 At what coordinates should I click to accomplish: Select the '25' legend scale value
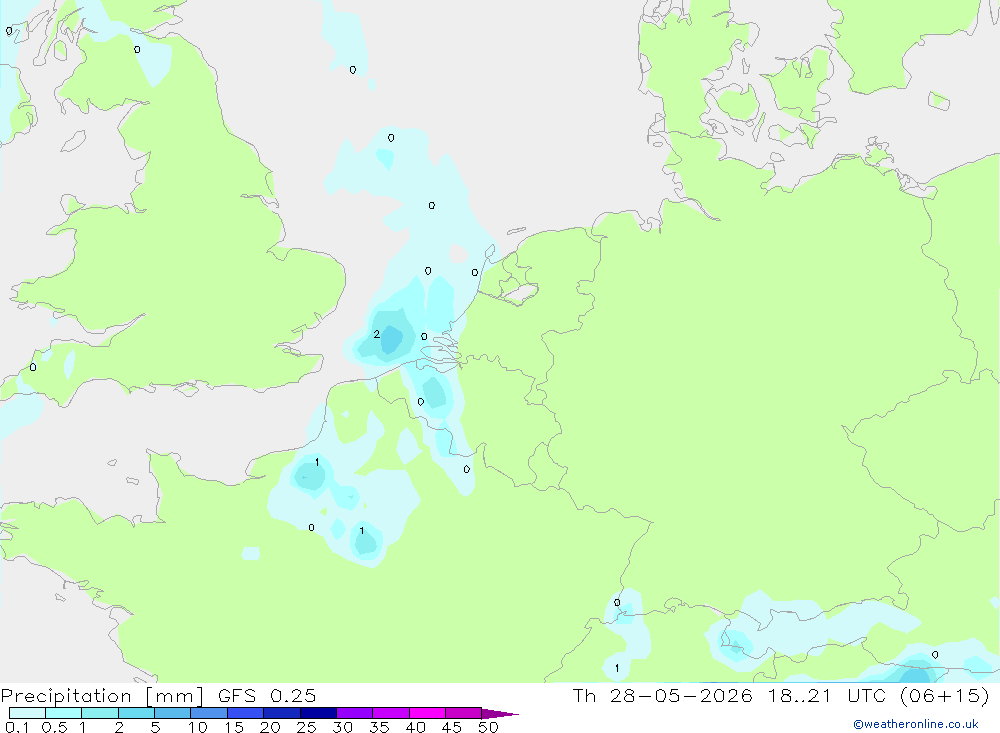[306, 727]
